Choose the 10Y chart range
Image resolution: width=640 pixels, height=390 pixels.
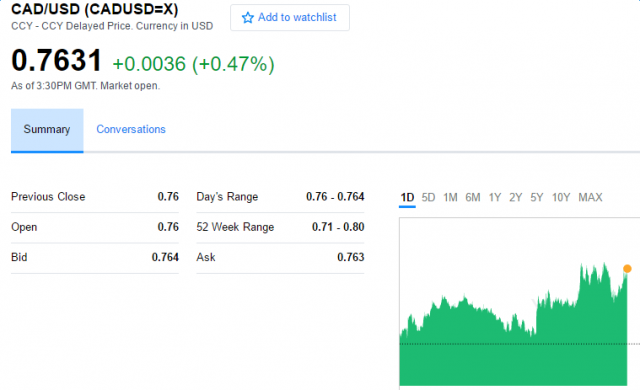tap(561, 198)
